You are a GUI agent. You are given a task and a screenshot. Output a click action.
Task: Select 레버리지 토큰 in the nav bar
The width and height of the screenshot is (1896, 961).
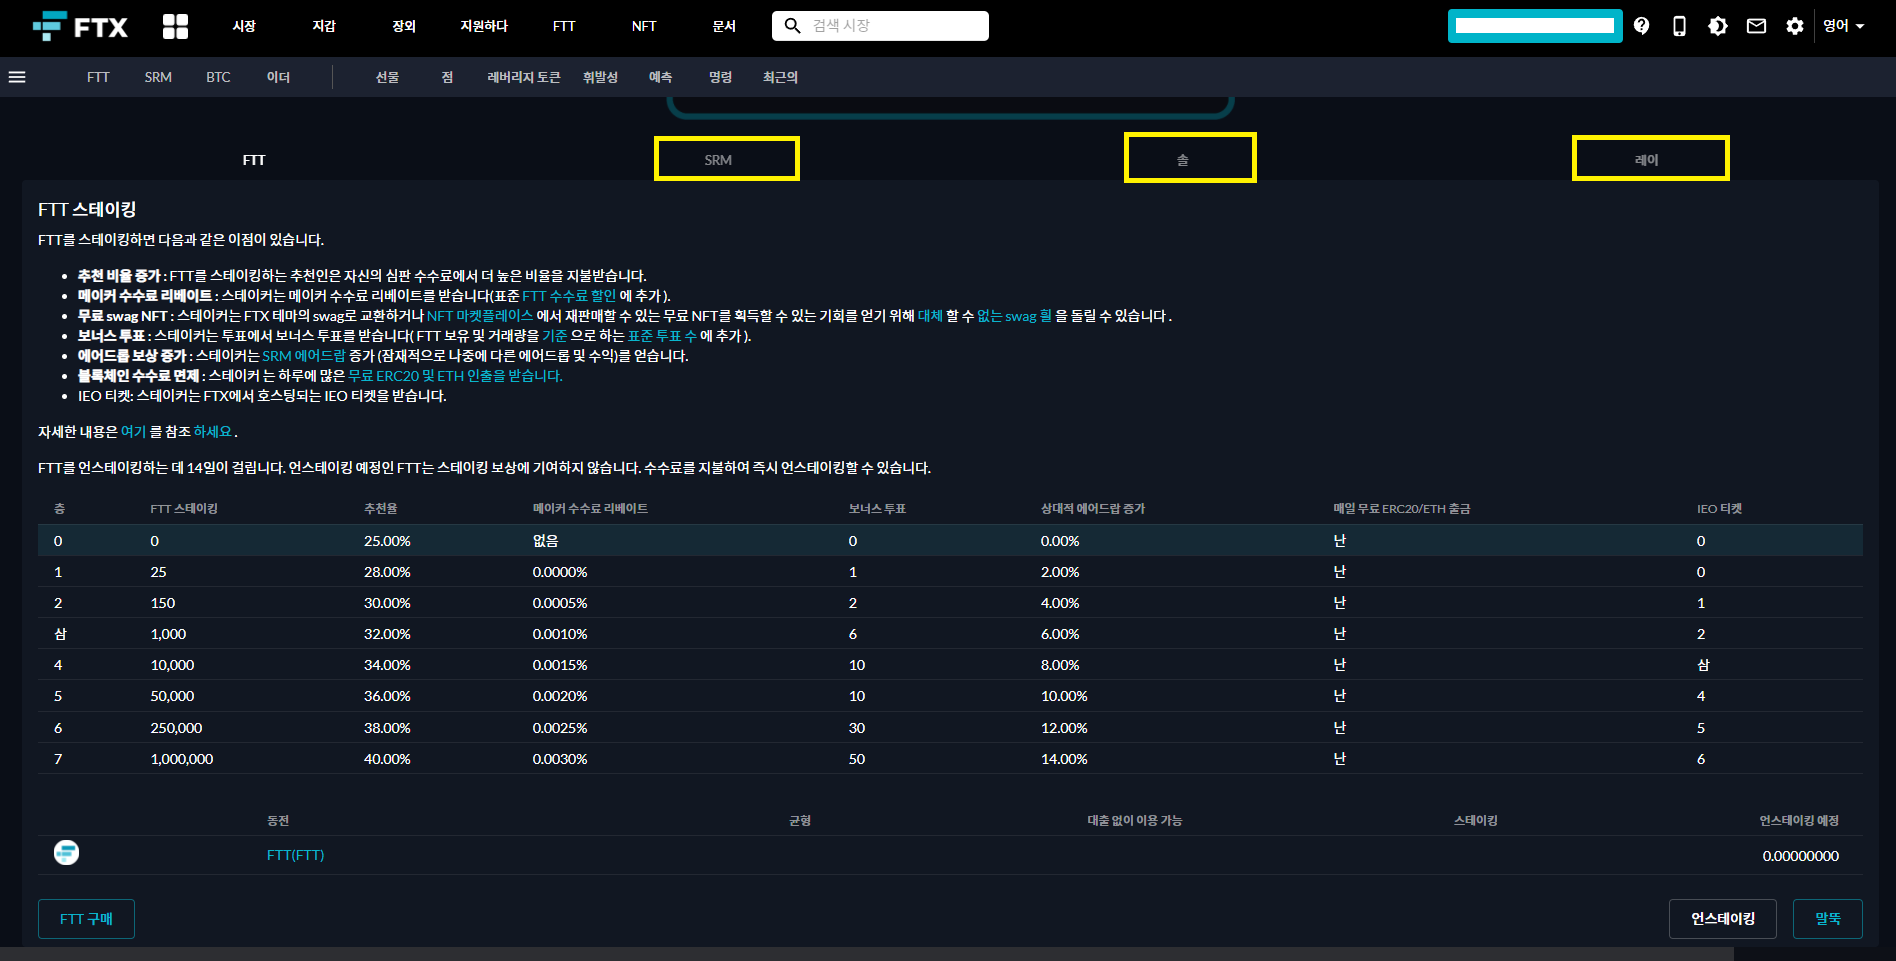click(x=524, y=77)
